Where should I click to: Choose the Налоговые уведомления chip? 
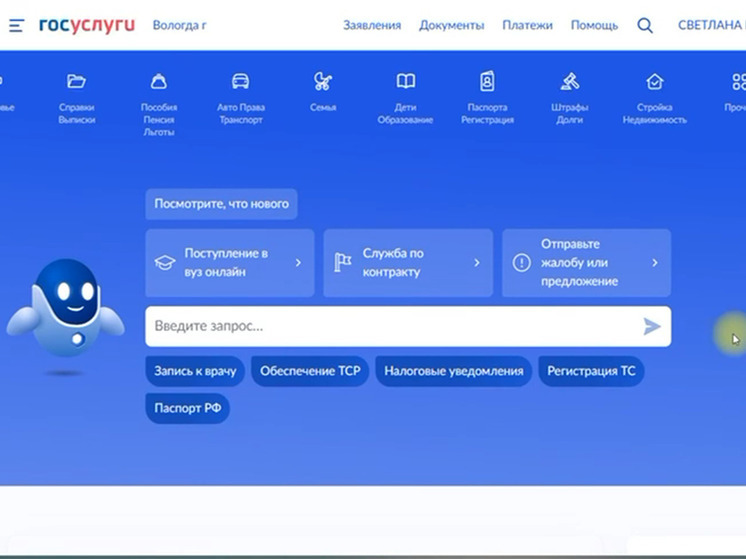(x=454, y=371)
